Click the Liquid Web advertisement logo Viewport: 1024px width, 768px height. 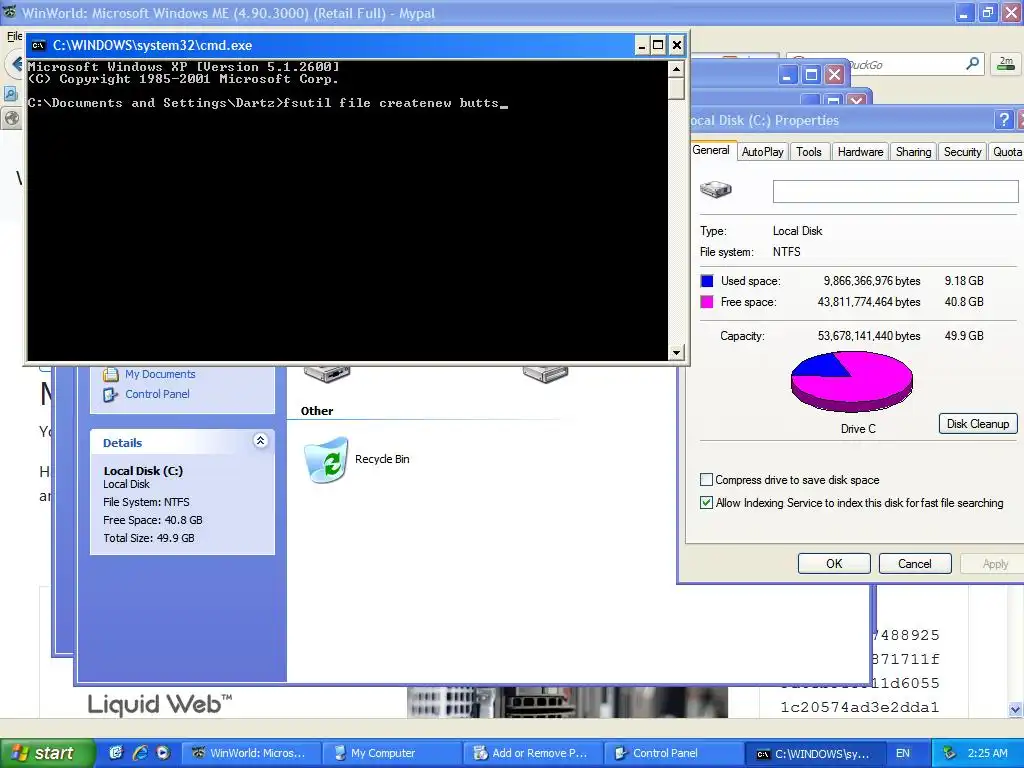[160, 705]
